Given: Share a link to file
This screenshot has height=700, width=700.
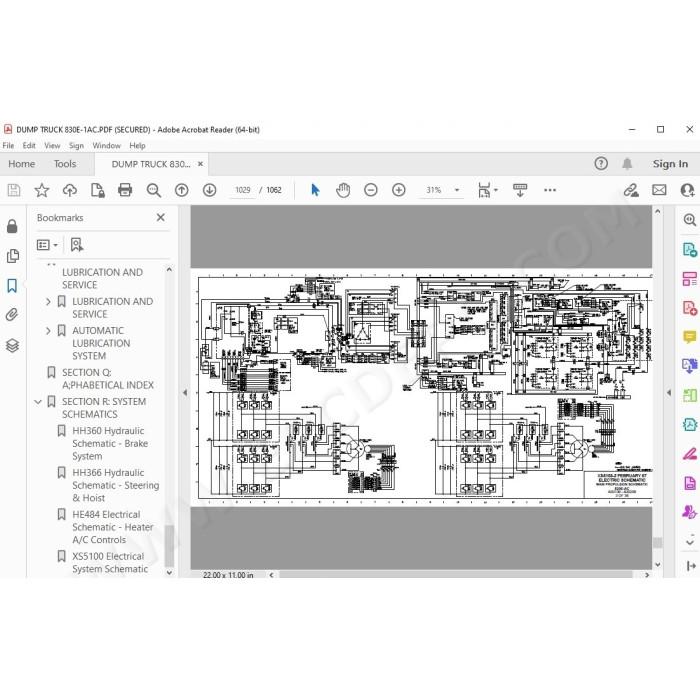Looking at the screenshot, I should click(x=631, y=190).
